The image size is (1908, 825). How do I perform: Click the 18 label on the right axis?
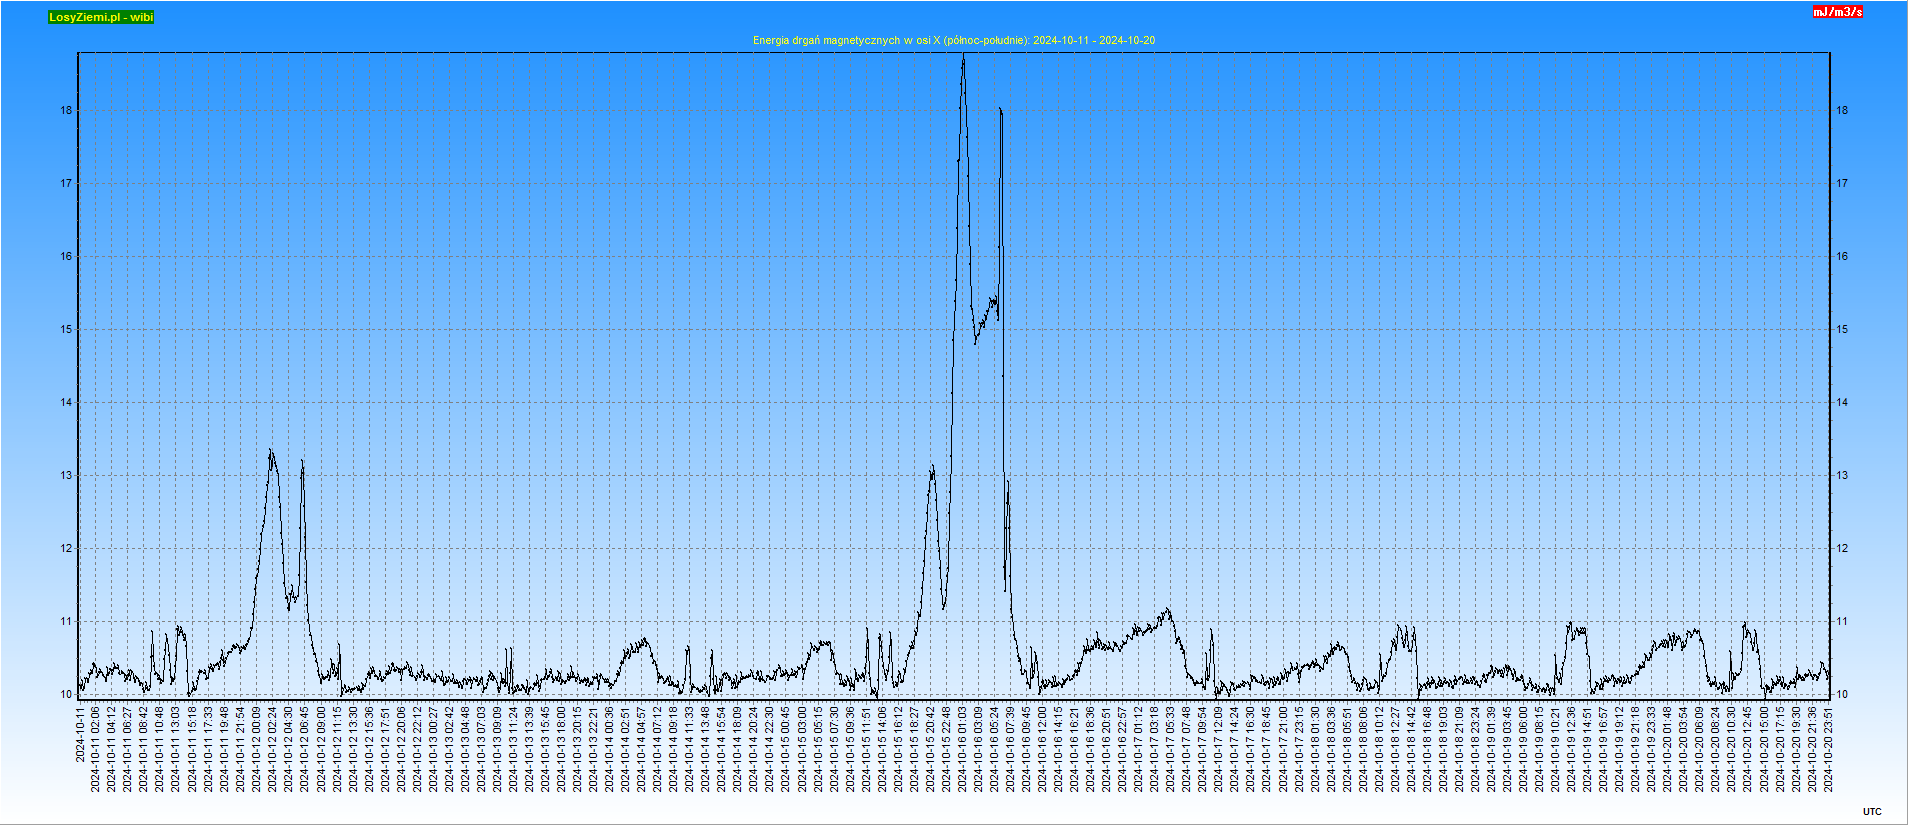pos(1842,111)
